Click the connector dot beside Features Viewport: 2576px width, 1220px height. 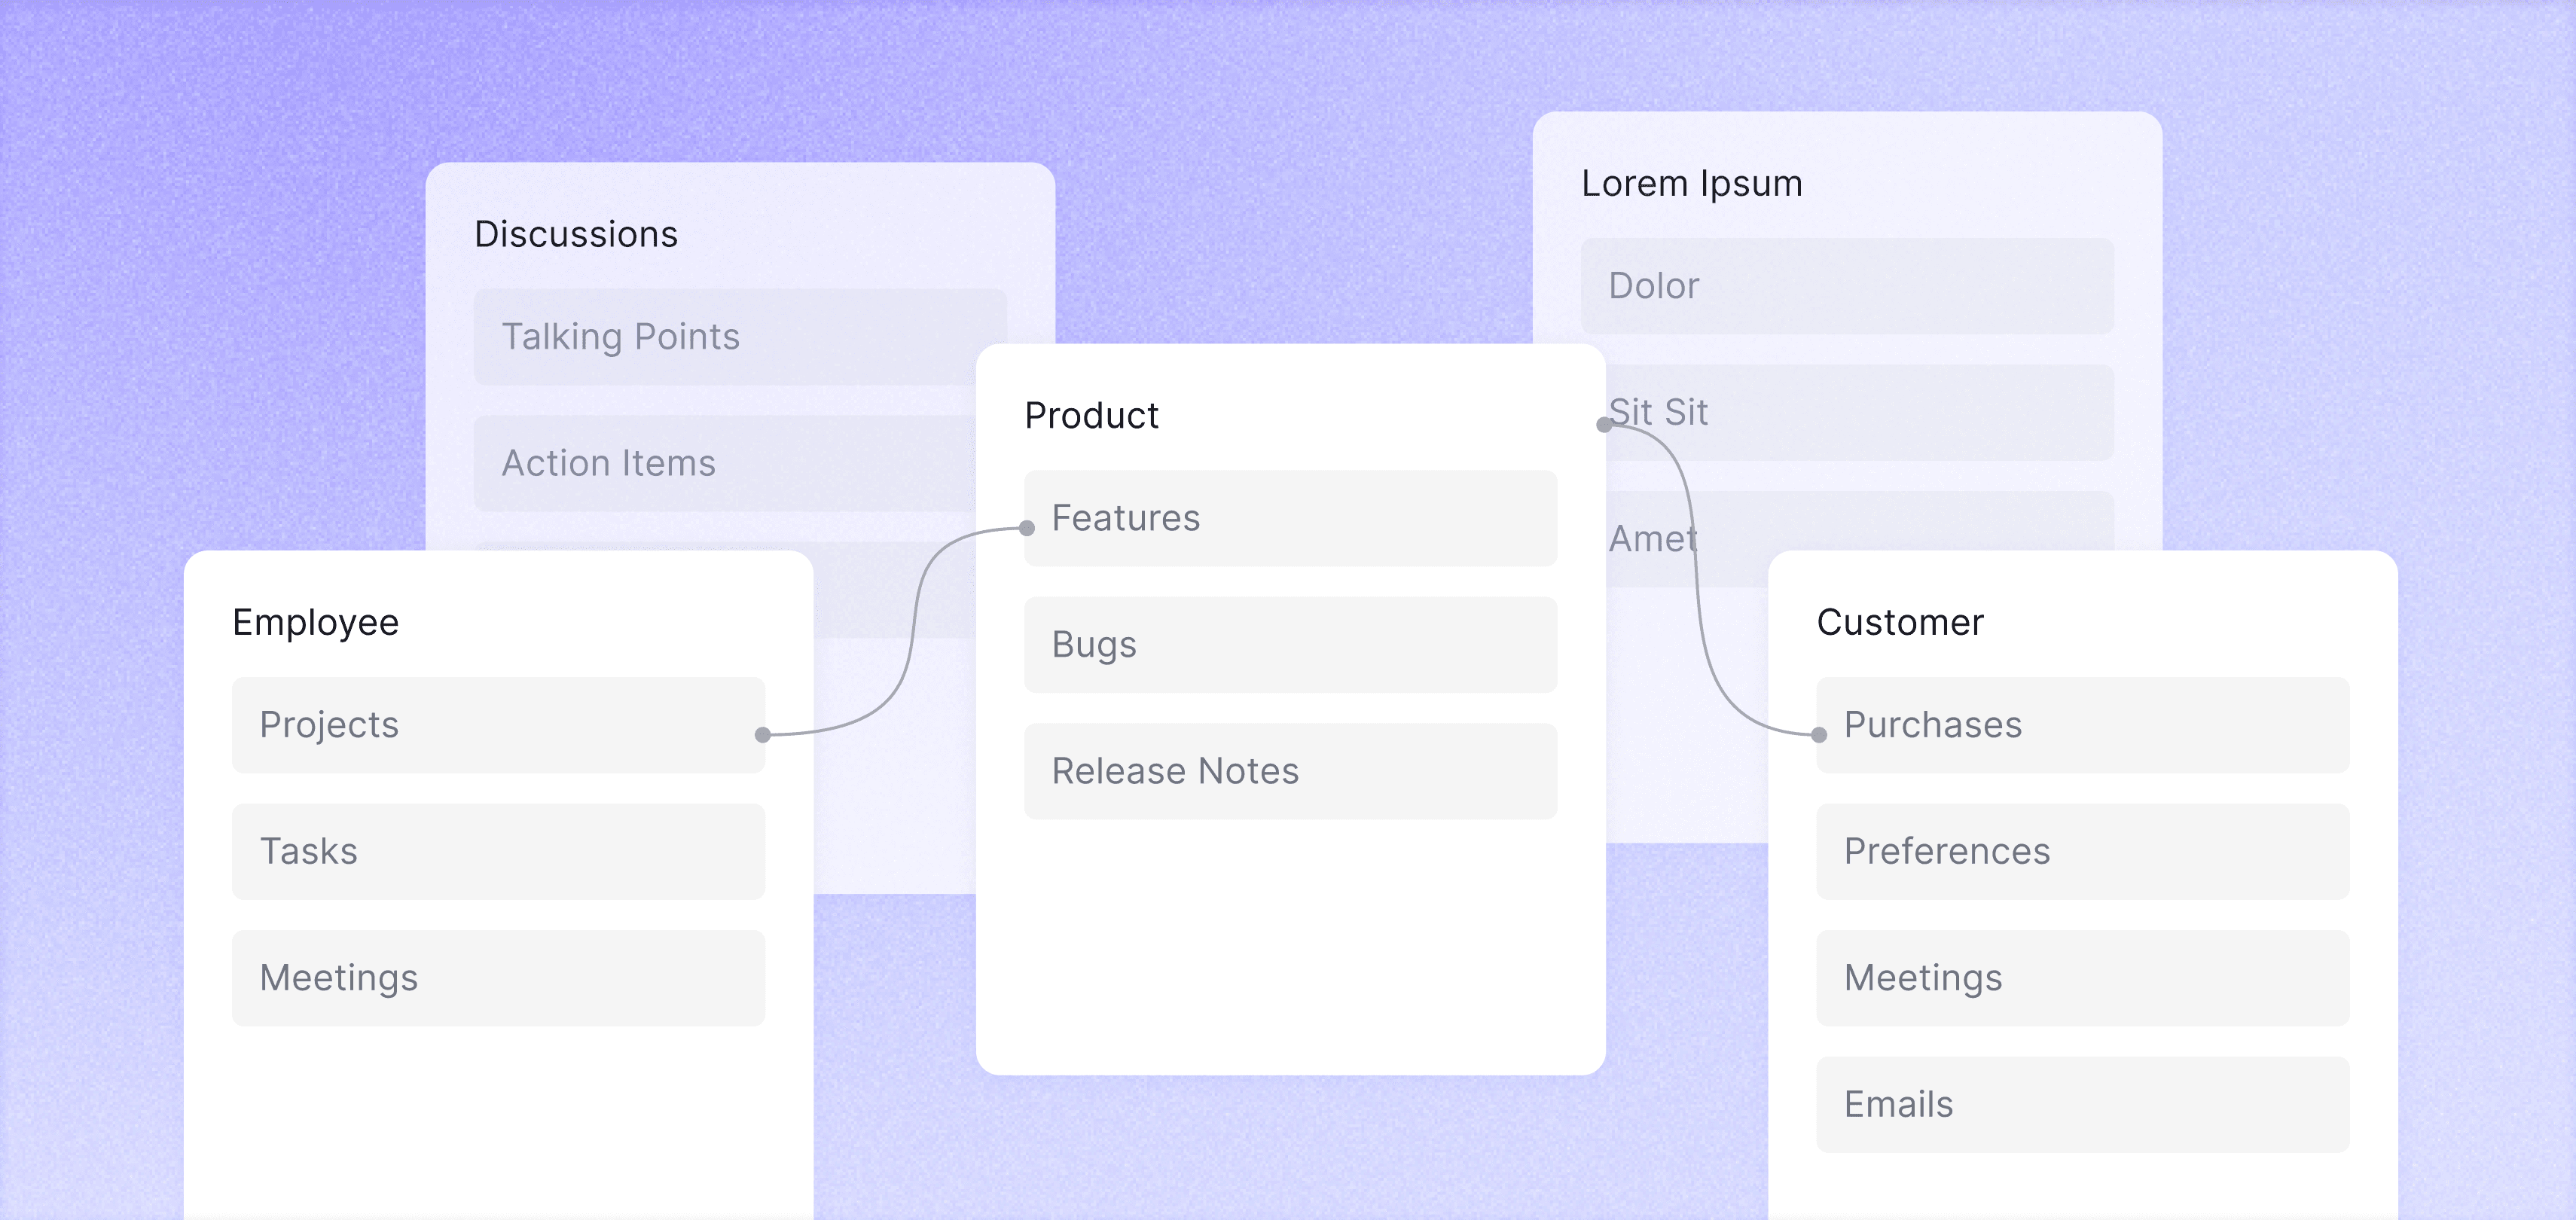coord(1026,528)
